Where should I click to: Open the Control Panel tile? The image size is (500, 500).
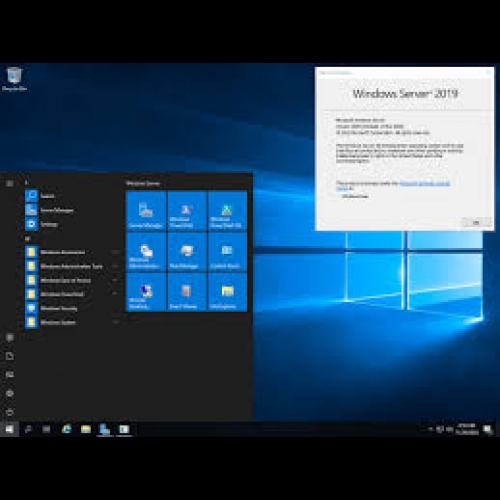[227, 252]
